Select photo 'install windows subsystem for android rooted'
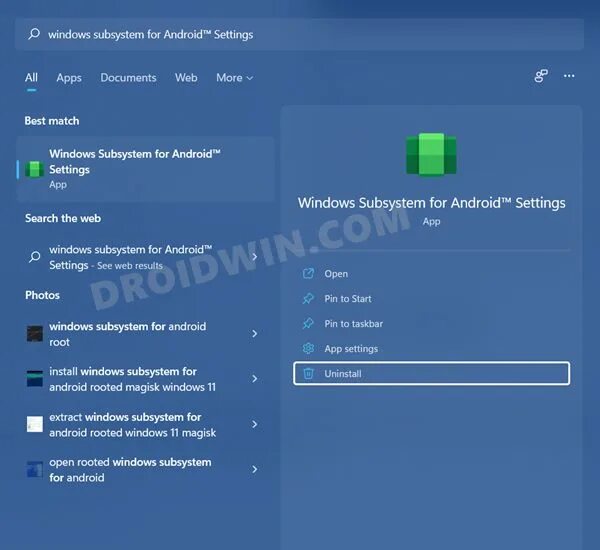The height and width of the screenshot is (550, 600). click(145, 379)
